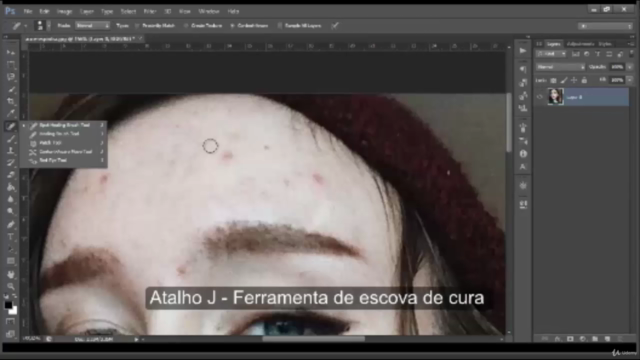Select the Dodge tool
Screen dimensions: 640x360
(x=11, y=212)
